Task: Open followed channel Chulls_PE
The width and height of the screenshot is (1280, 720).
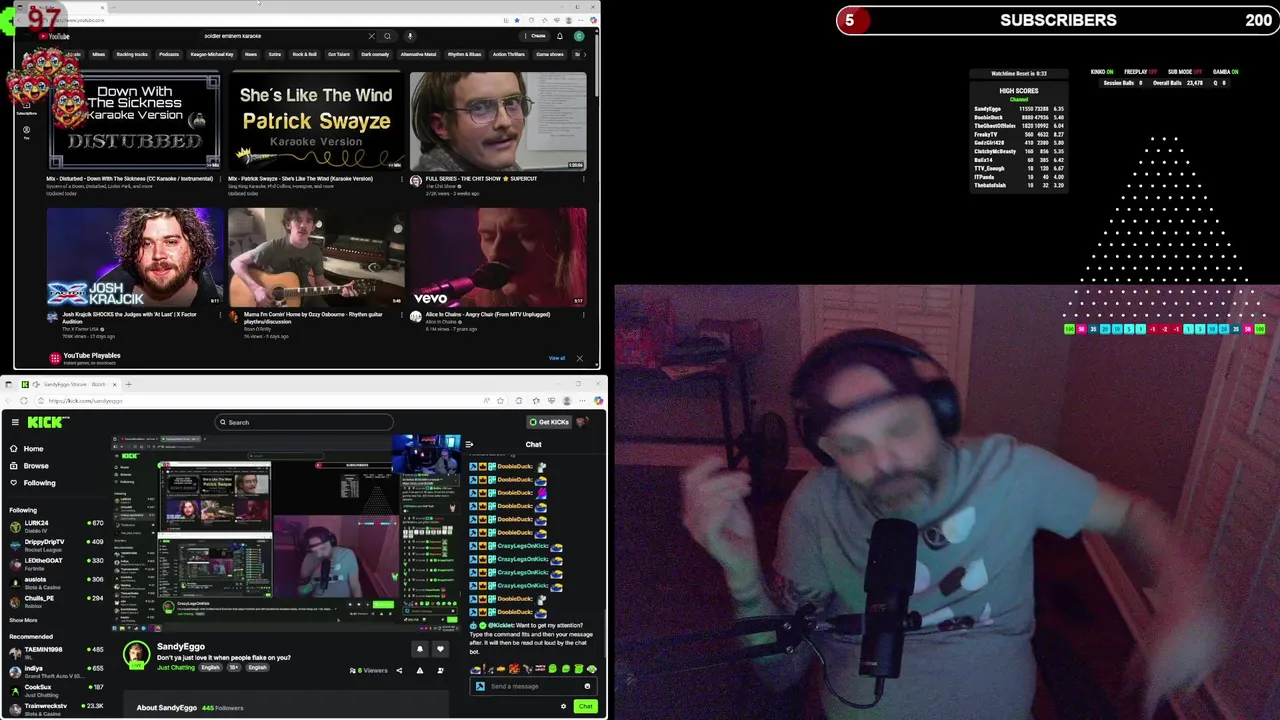Action: (x=56, y=600)
